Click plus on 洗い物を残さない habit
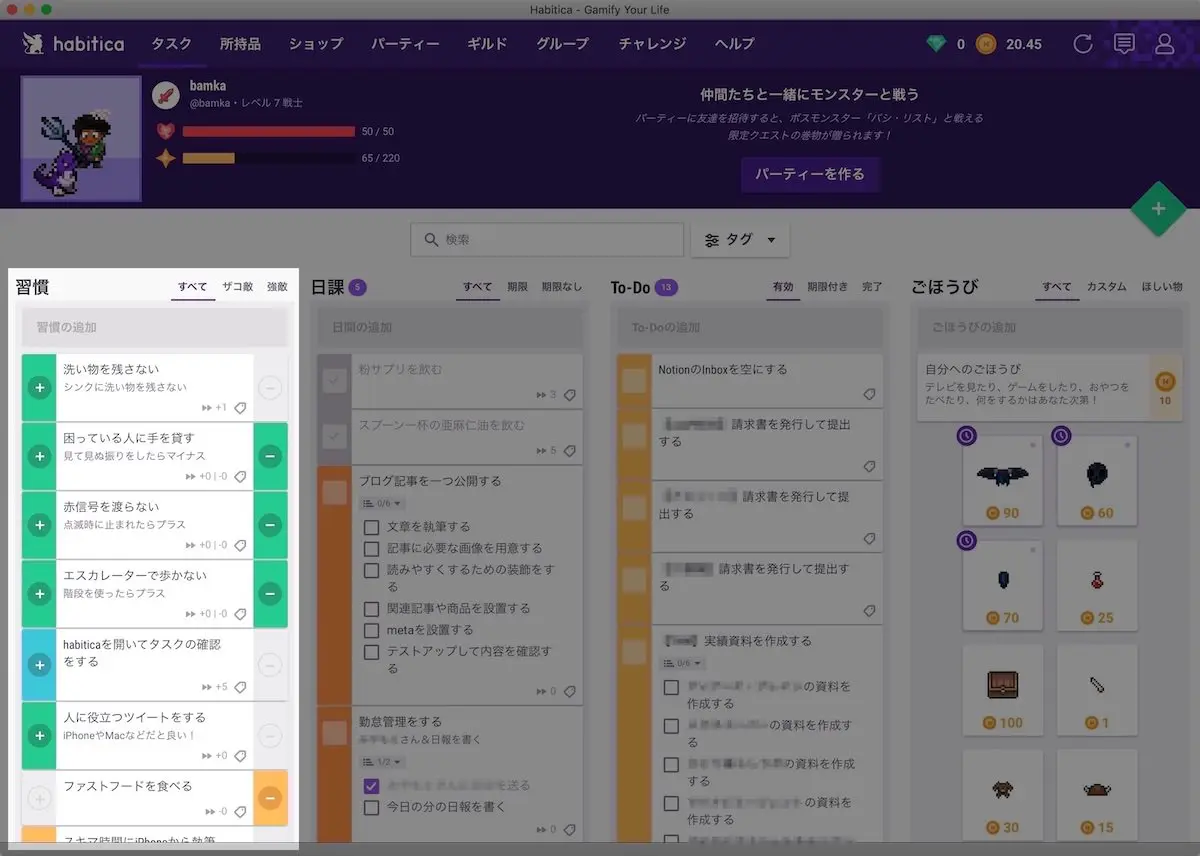Image resolution: width=1200 pixels, height=856 pixels. click(x=39, y=387)
